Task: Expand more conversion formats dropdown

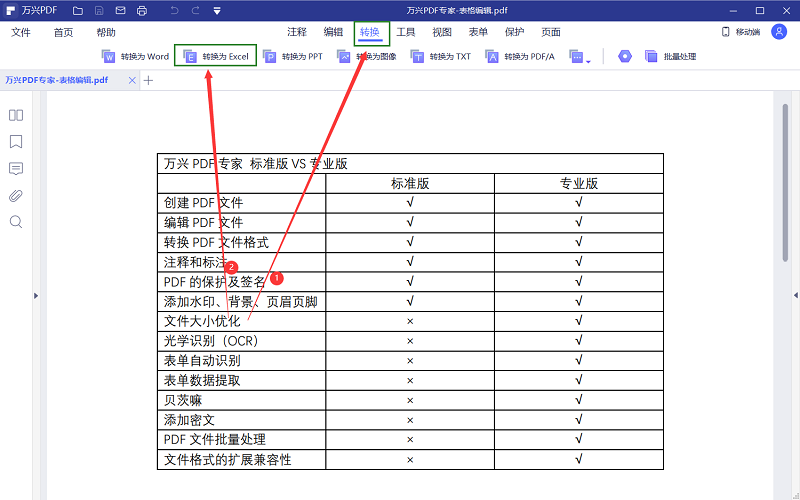Action: 580,57
